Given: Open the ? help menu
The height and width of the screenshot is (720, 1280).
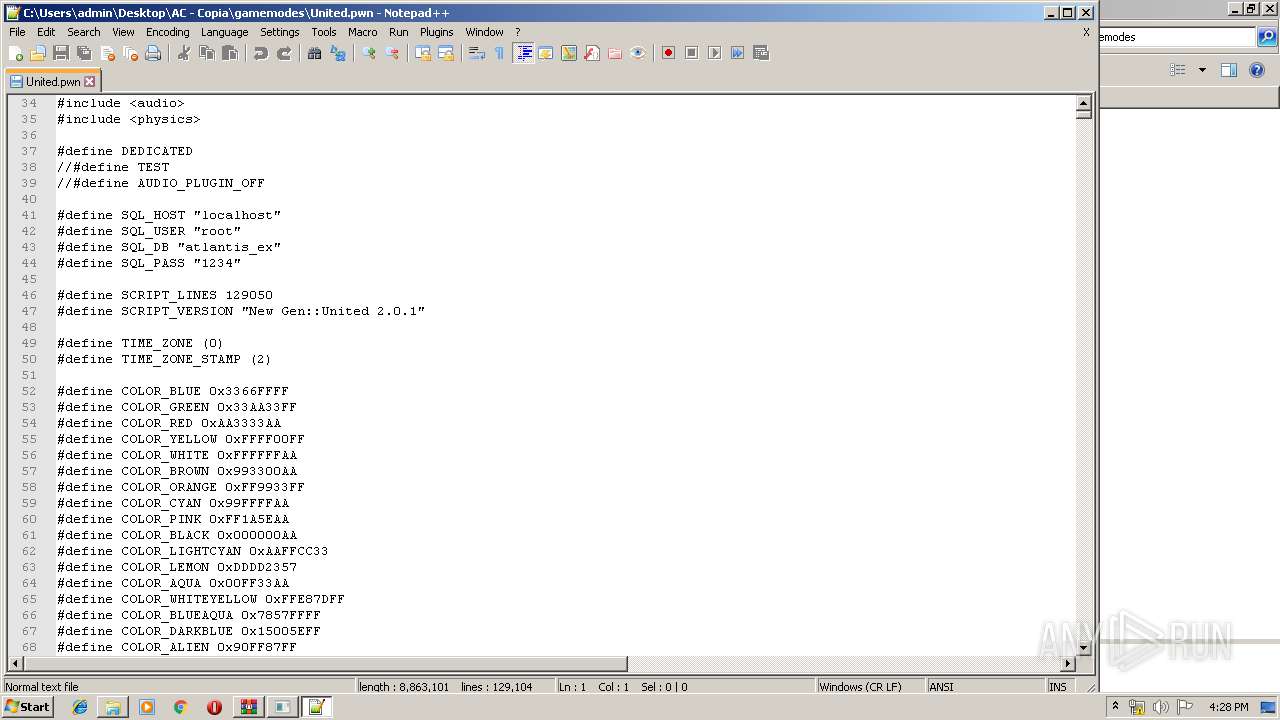Looking at the screenshot, I should 517,32.
